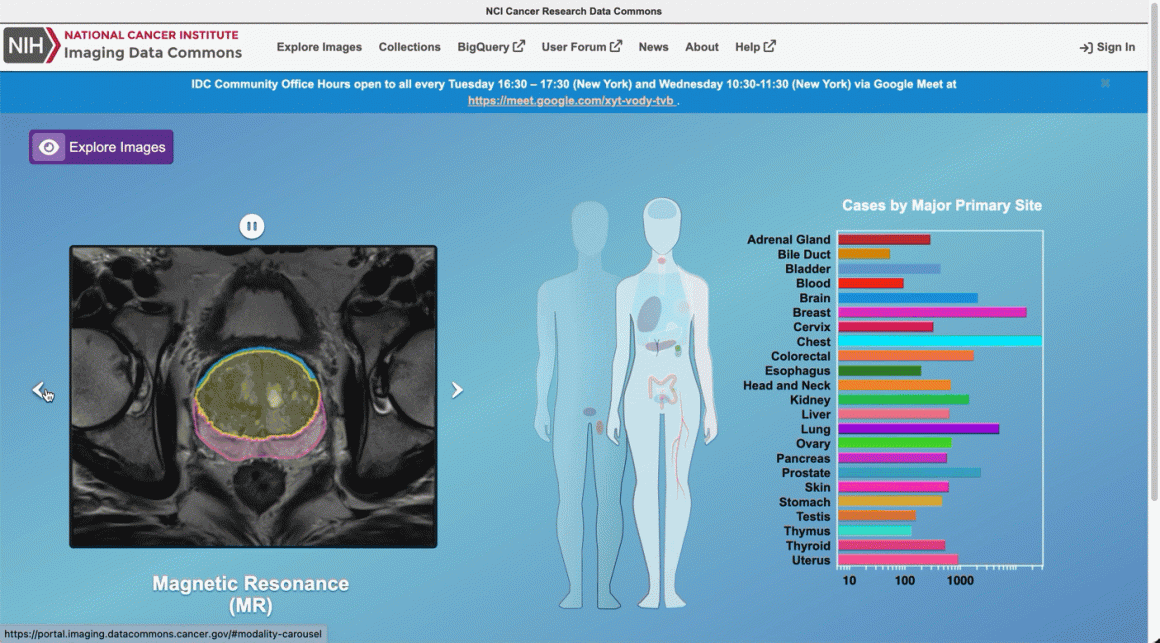Image resolution: width=1160 pixels, height=643 pixels.
Task: Open the About page
Action: pyautogui.click(x=701, y=47)
